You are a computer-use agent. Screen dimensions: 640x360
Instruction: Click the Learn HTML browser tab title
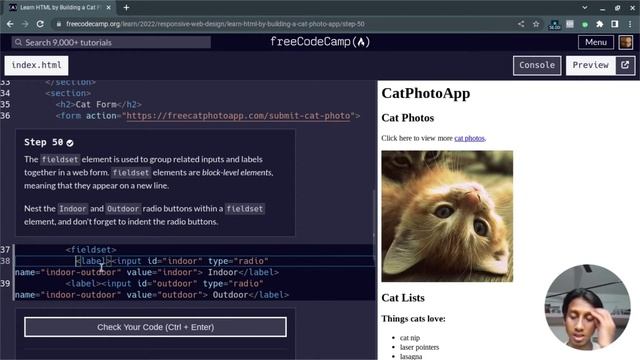(60, 7)
